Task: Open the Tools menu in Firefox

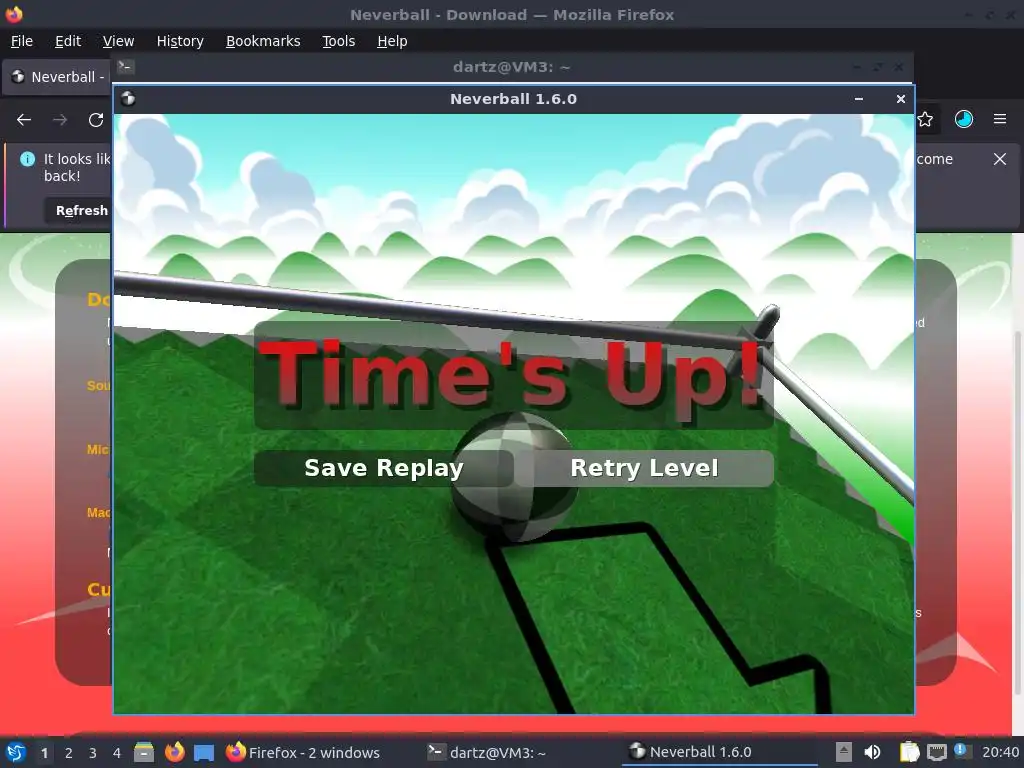Action: pos(338,41)
